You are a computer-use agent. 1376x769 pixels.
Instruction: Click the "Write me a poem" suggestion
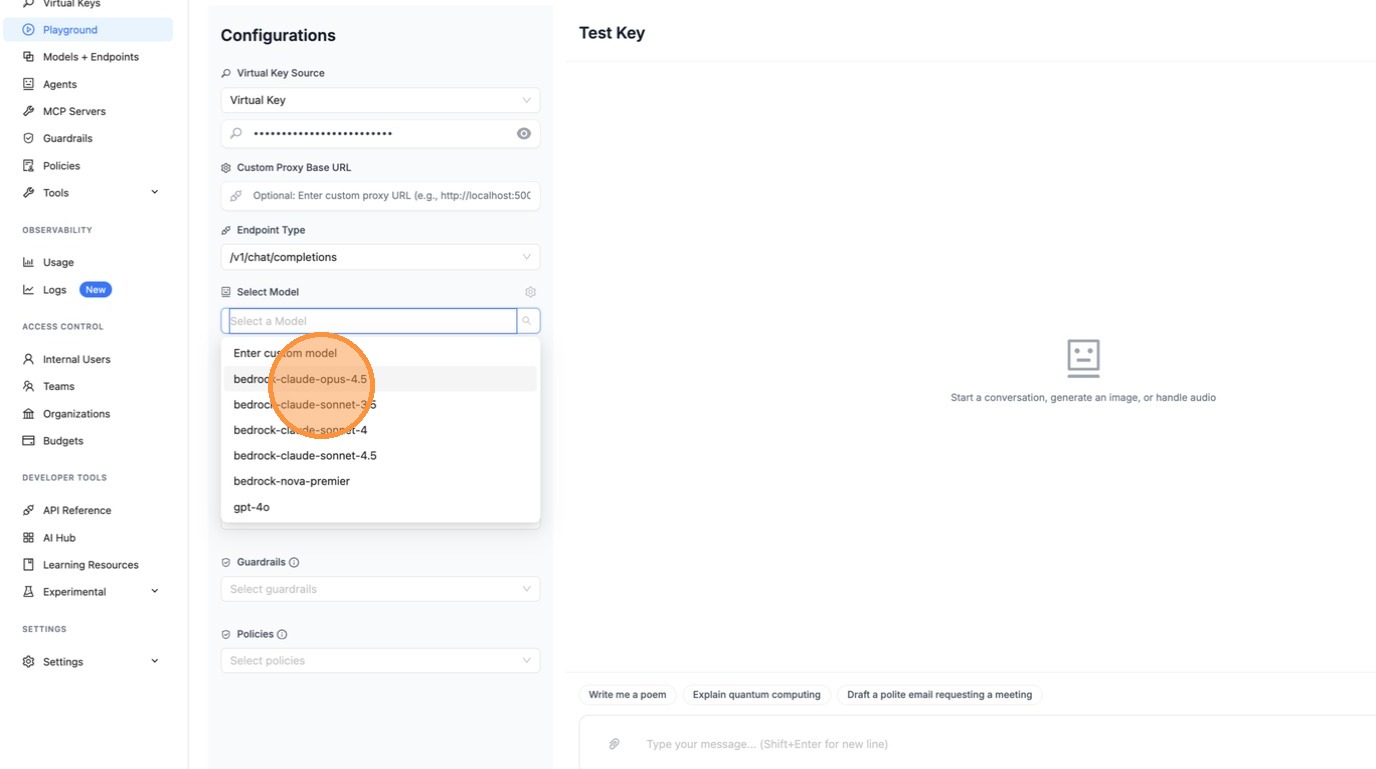click(x=627, y=694)
